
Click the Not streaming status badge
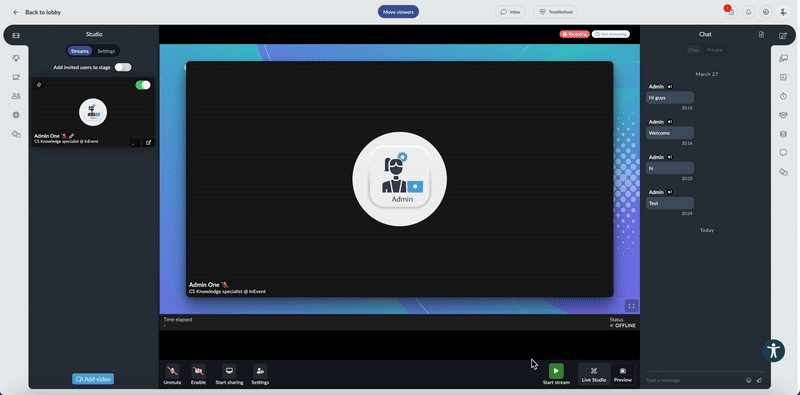click(x=611, y=34)
